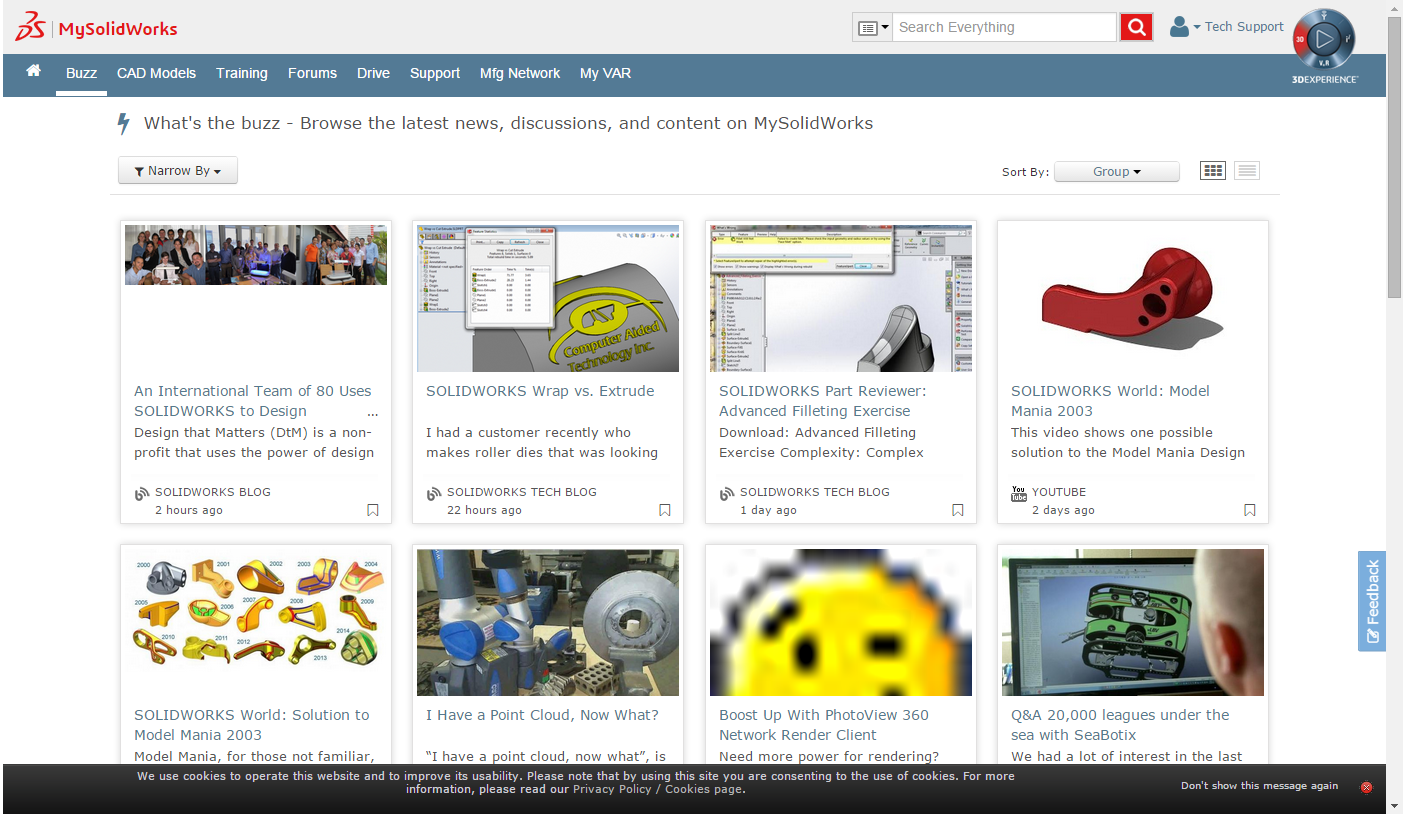The height and width of the screenshot is (814, 1407).
Task: Open the Sort By Group dropdown
Action: pos(1117,172)
